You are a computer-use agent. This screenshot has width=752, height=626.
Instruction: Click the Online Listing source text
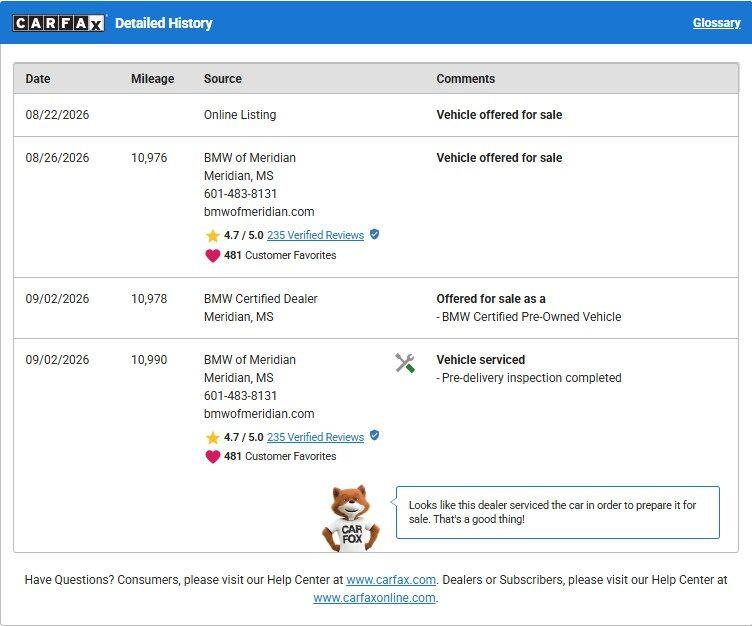pos(240,115)
